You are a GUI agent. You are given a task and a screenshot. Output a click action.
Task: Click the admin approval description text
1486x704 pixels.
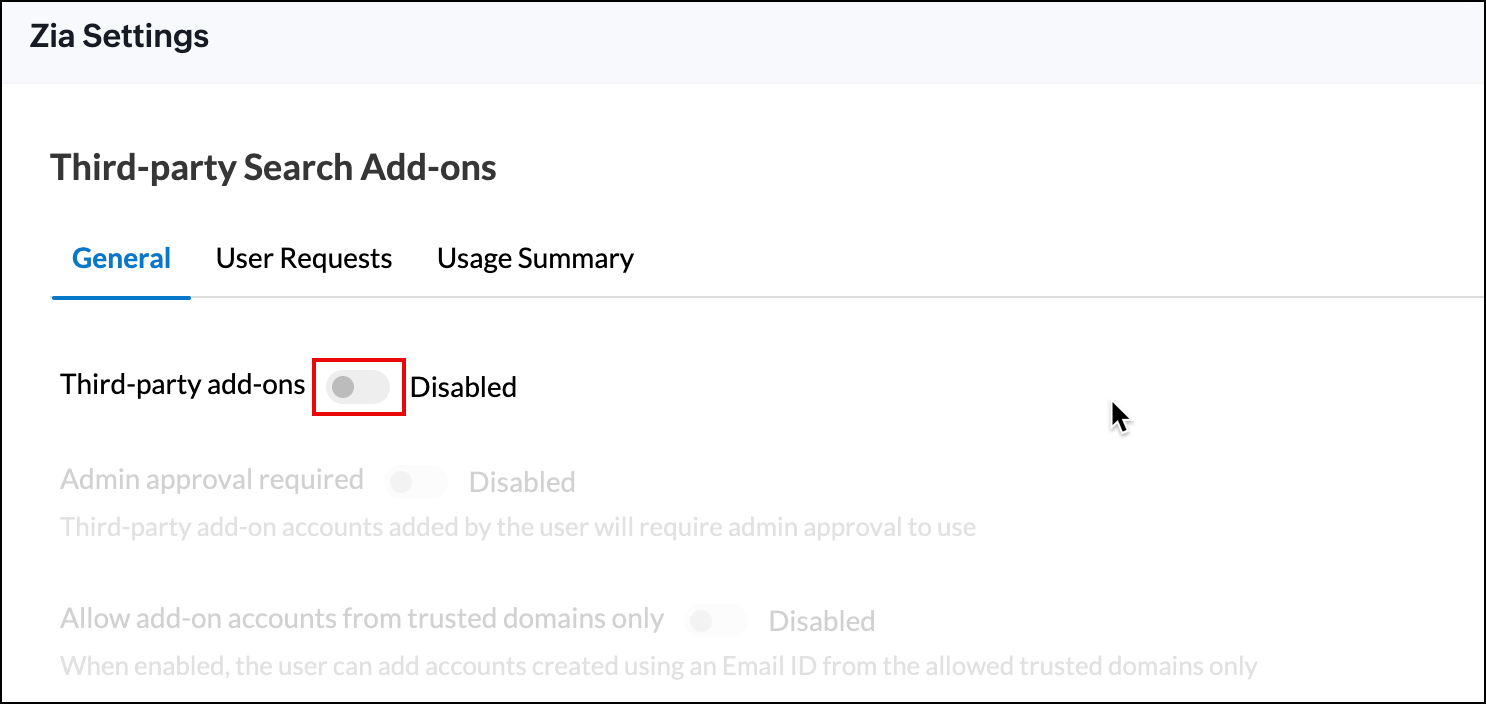[x=517, y=527]
